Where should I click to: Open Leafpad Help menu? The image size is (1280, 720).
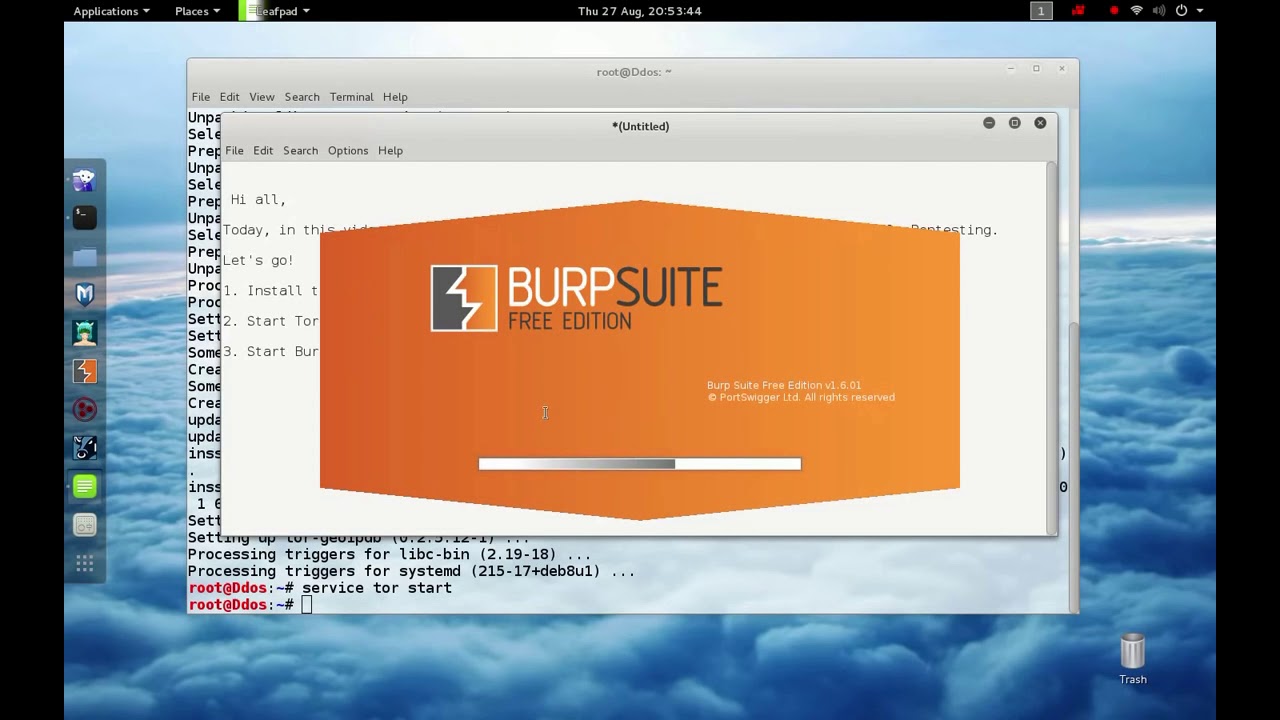390,151
